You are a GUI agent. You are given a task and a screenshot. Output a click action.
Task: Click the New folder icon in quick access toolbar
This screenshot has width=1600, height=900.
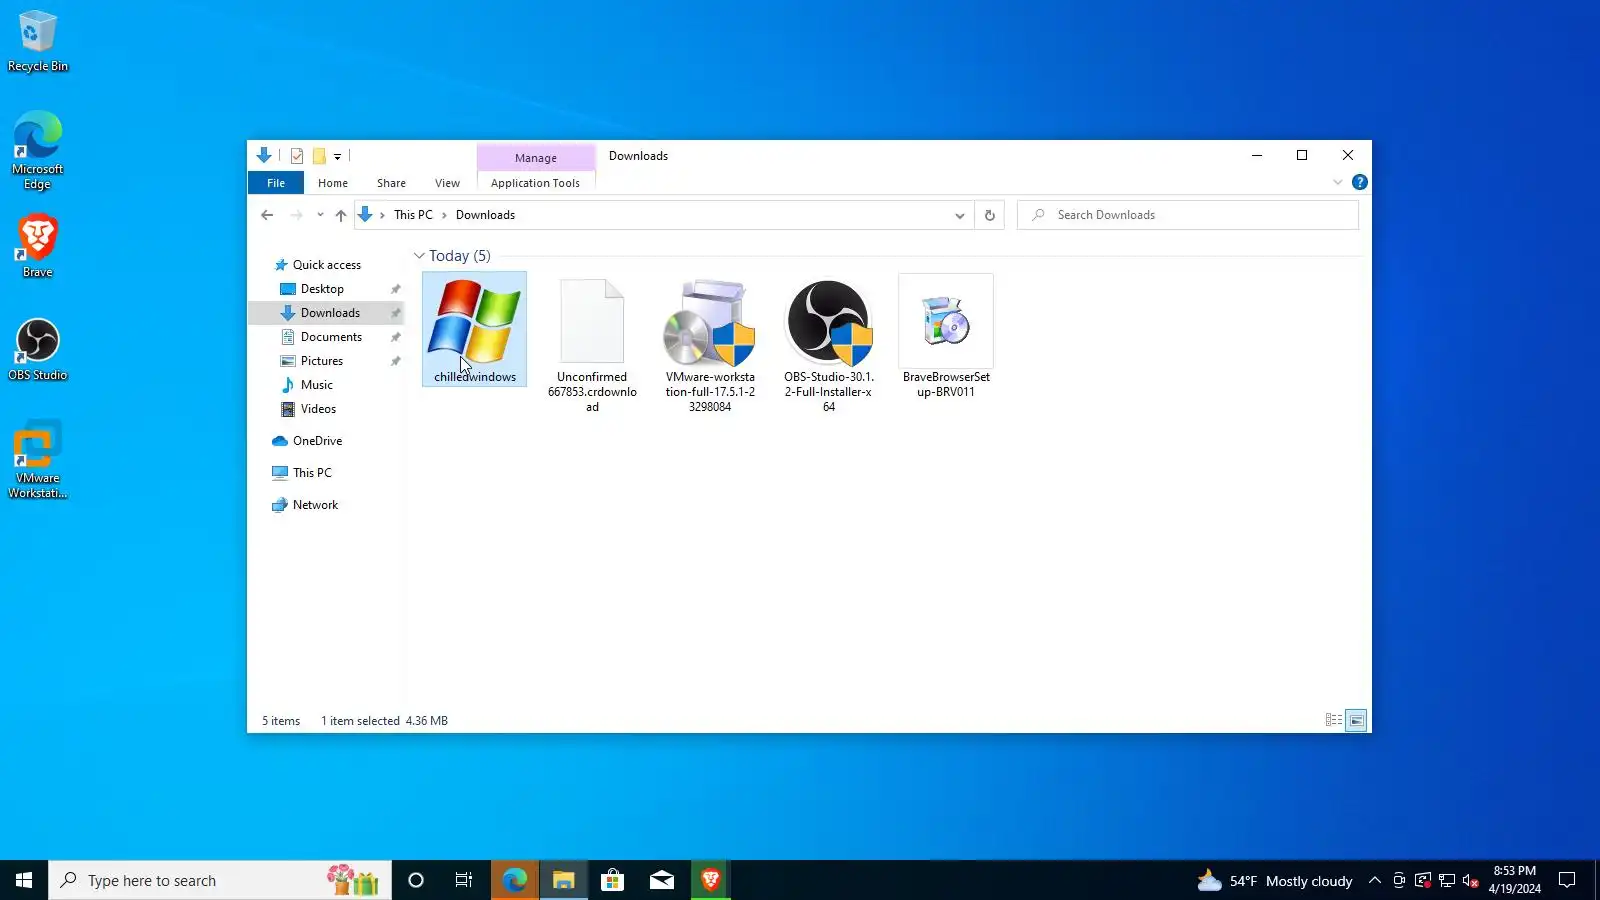[319, 156]
